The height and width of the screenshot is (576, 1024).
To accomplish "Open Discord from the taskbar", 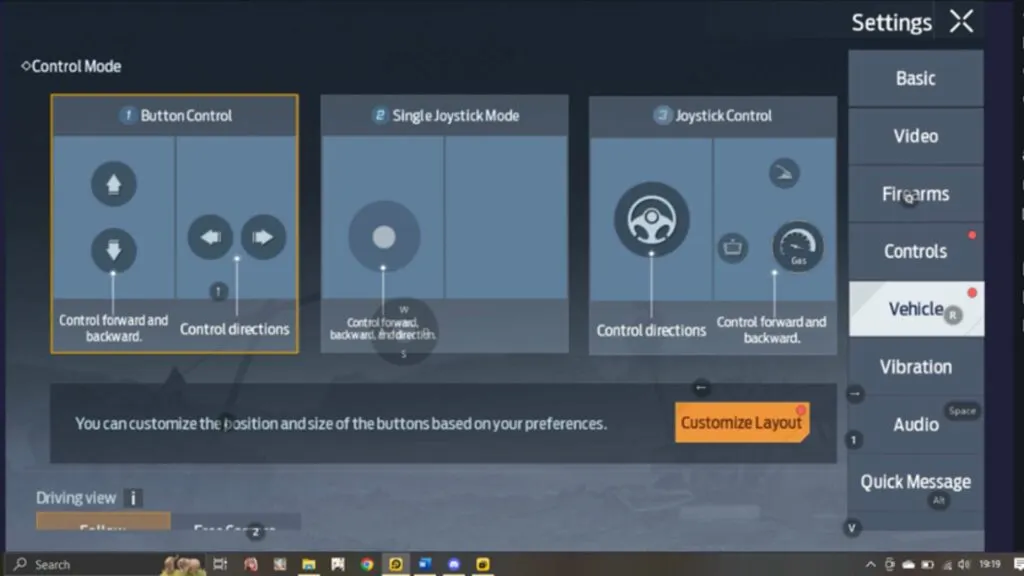I will coord(454,564).
